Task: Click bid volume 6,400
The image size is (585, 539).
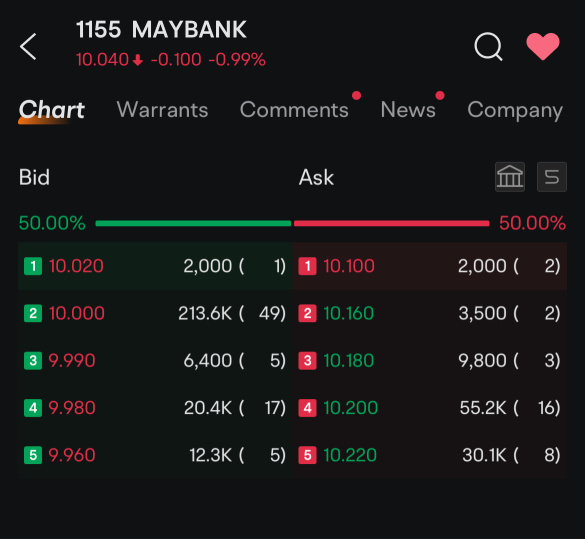Action: click(208, 361)
